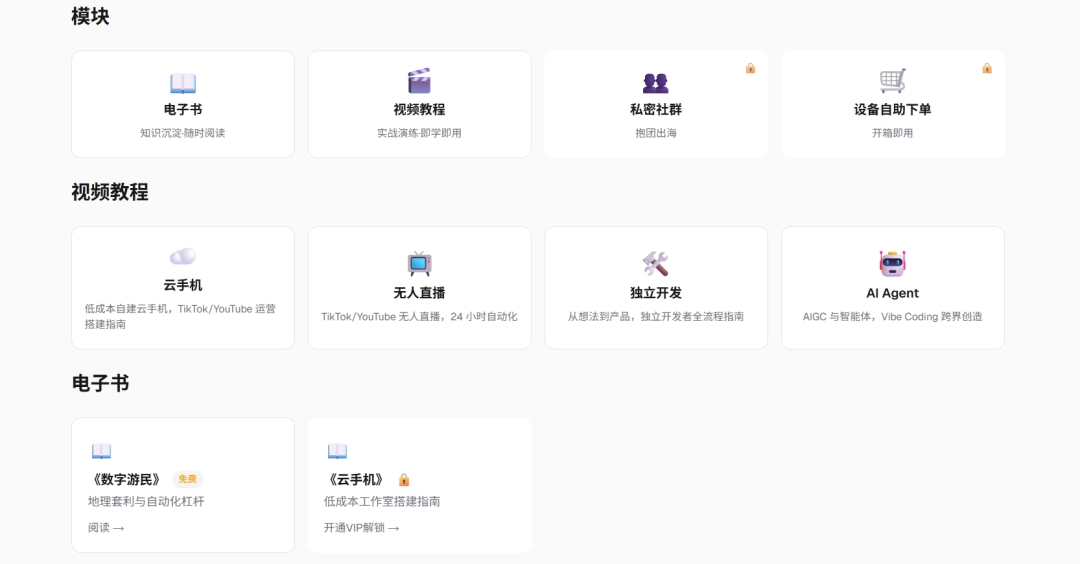Click the 视频教程 section heading
Viewport: 1080px width, 564px height.
pos(110,192)
